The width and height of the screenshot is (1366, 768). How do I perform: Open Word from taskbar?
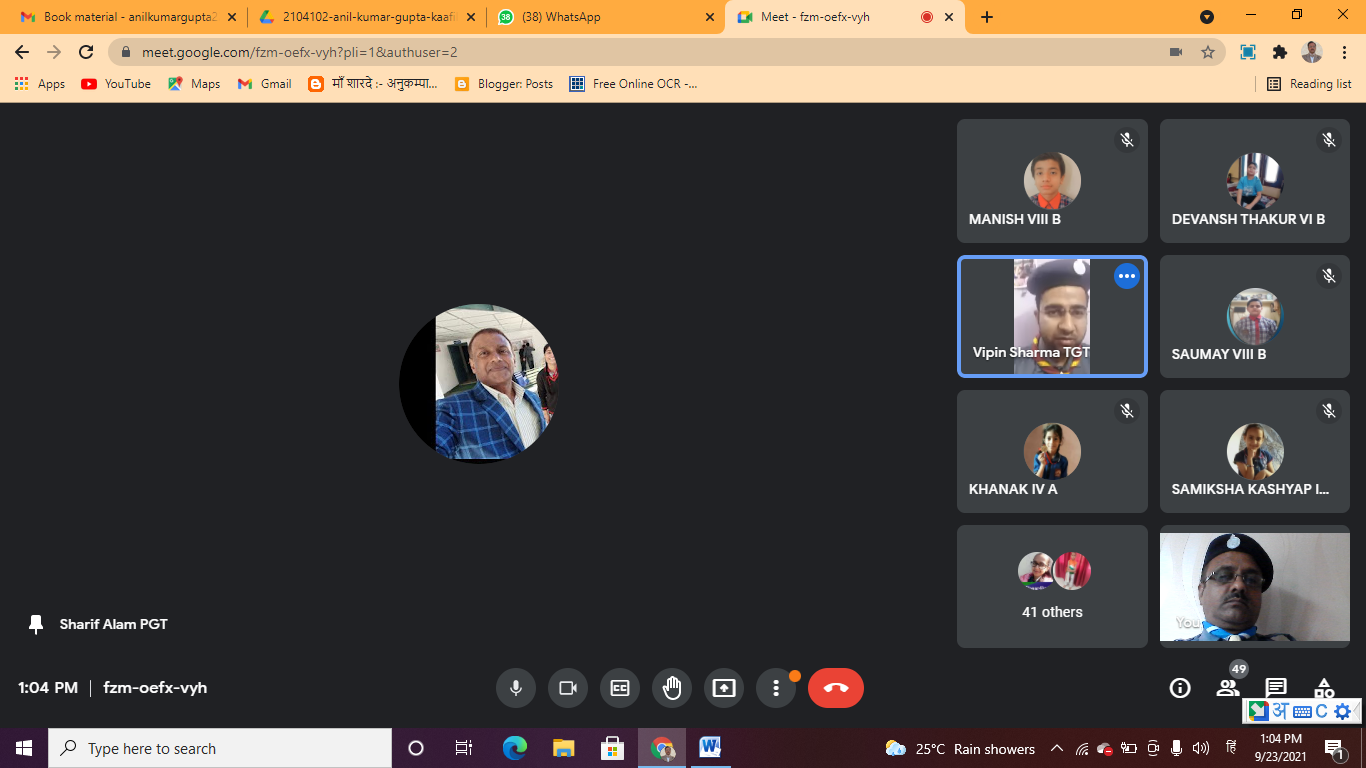click(x=710, y=748)
